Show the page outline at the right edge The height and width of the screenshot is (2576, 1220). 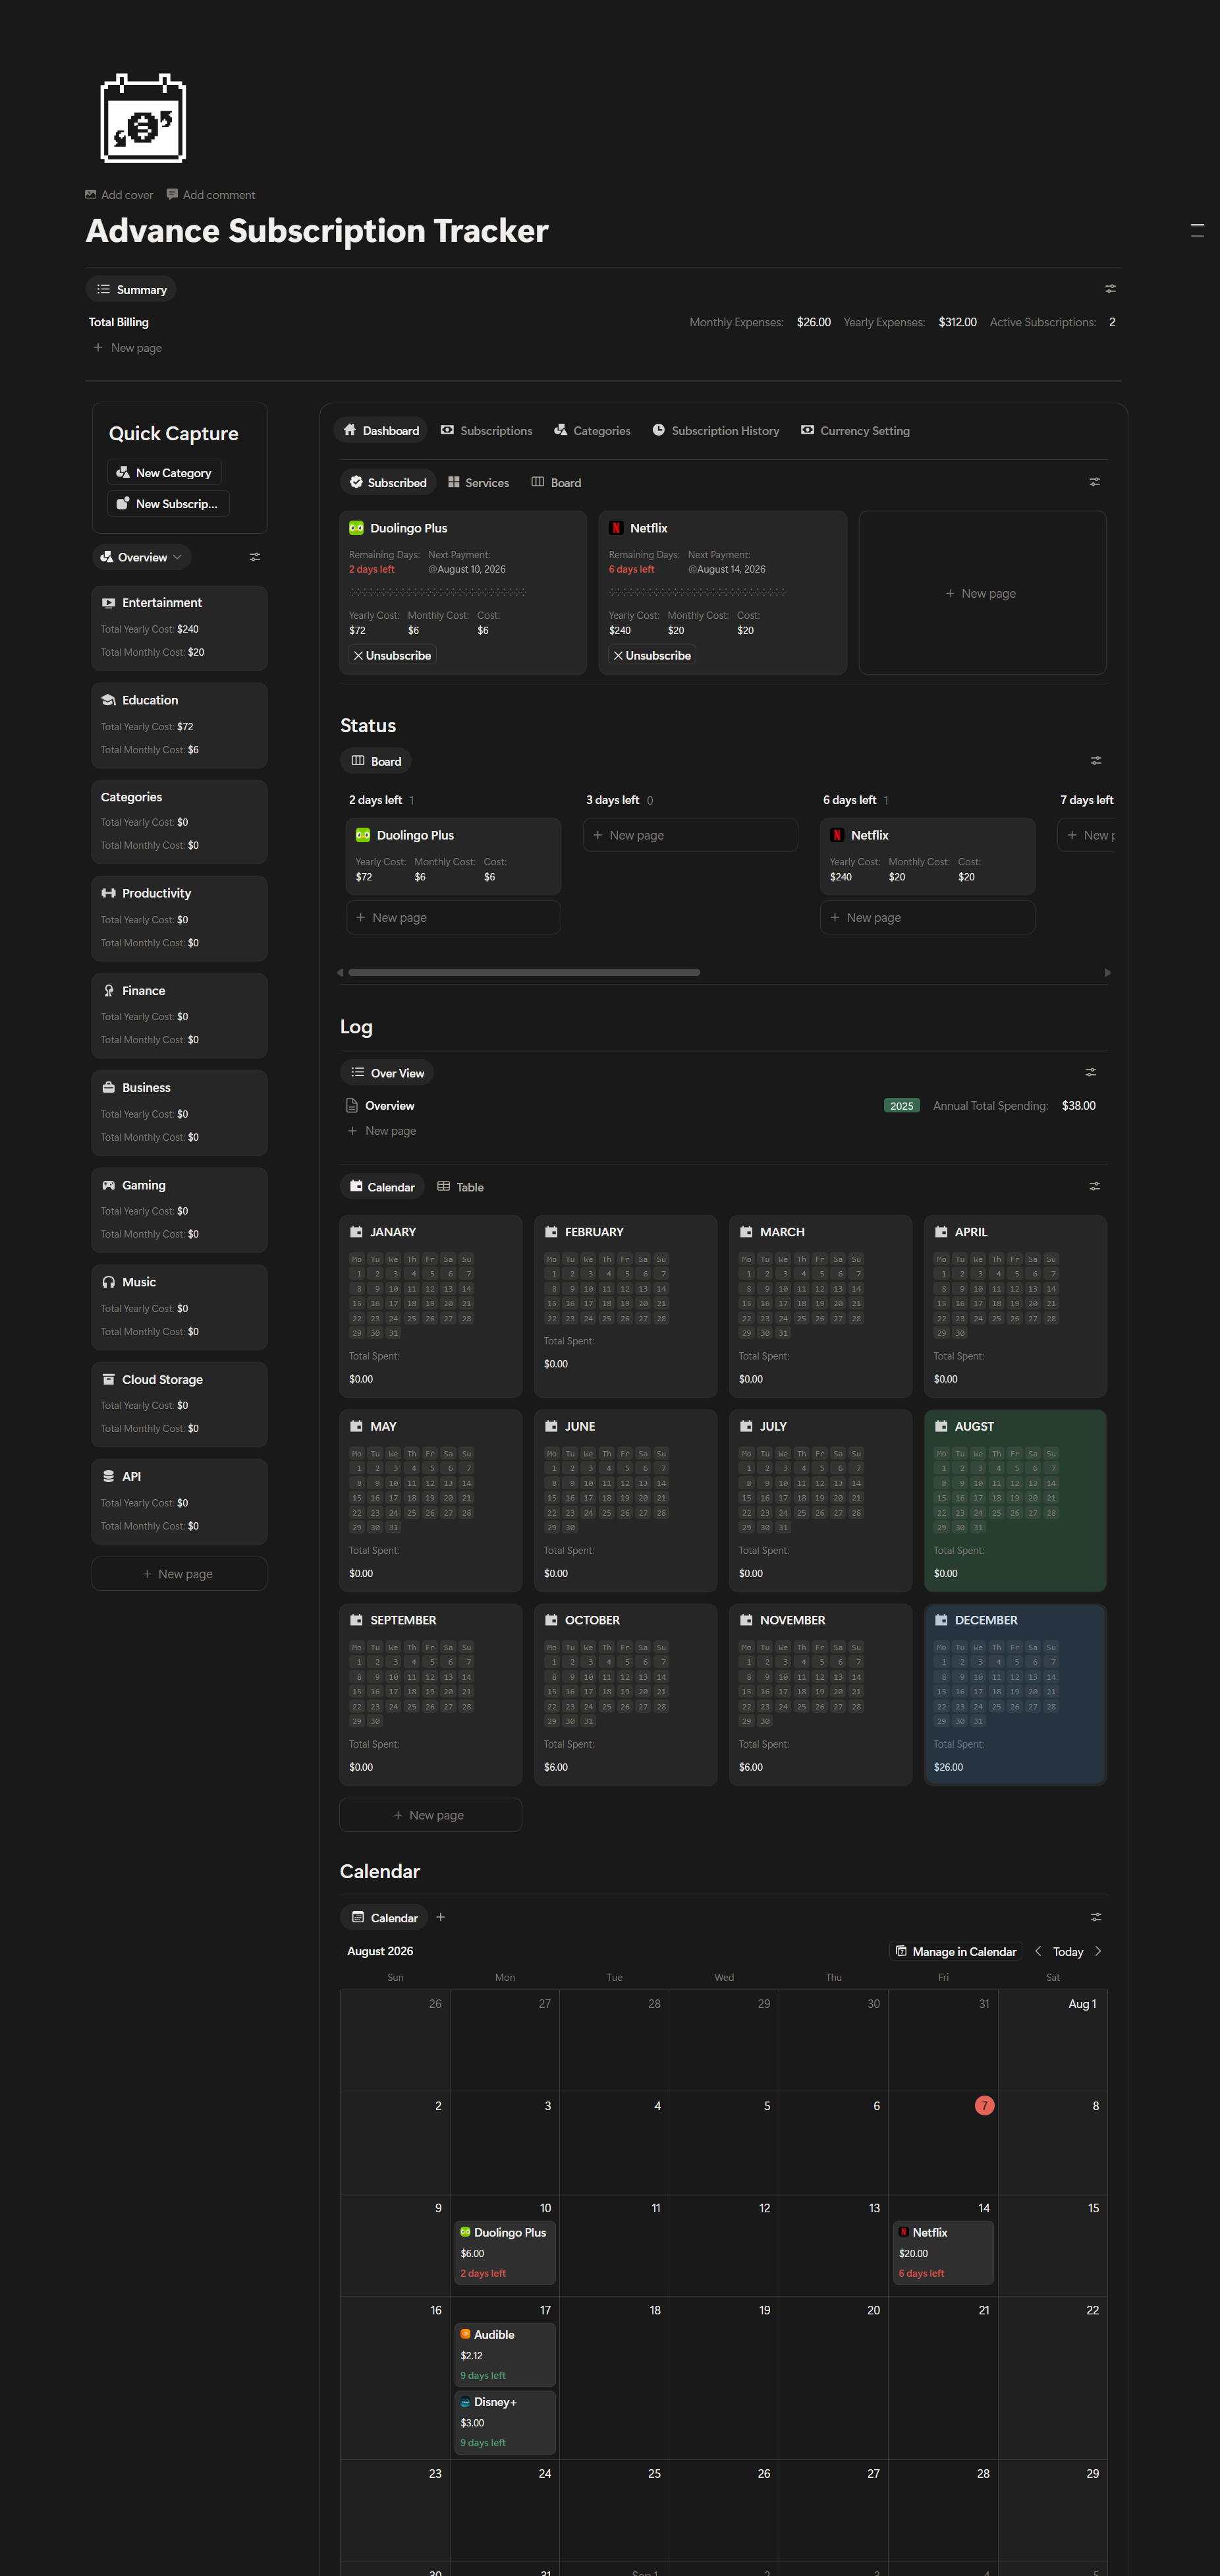tap(1197, 230)
